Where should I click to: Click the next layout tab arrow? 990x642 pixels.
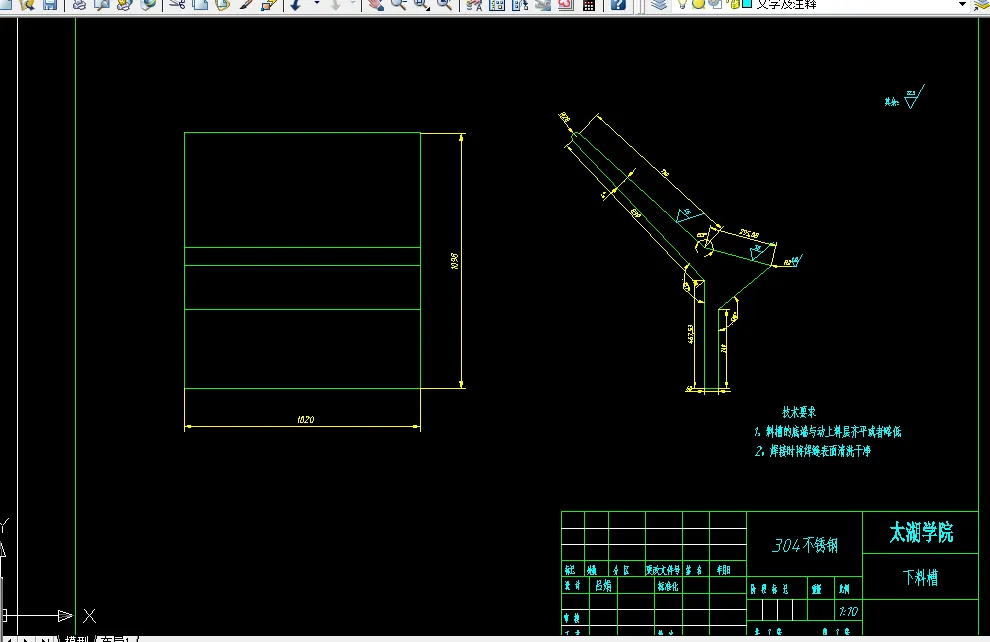pyautogui.click(x=27, y=639)
